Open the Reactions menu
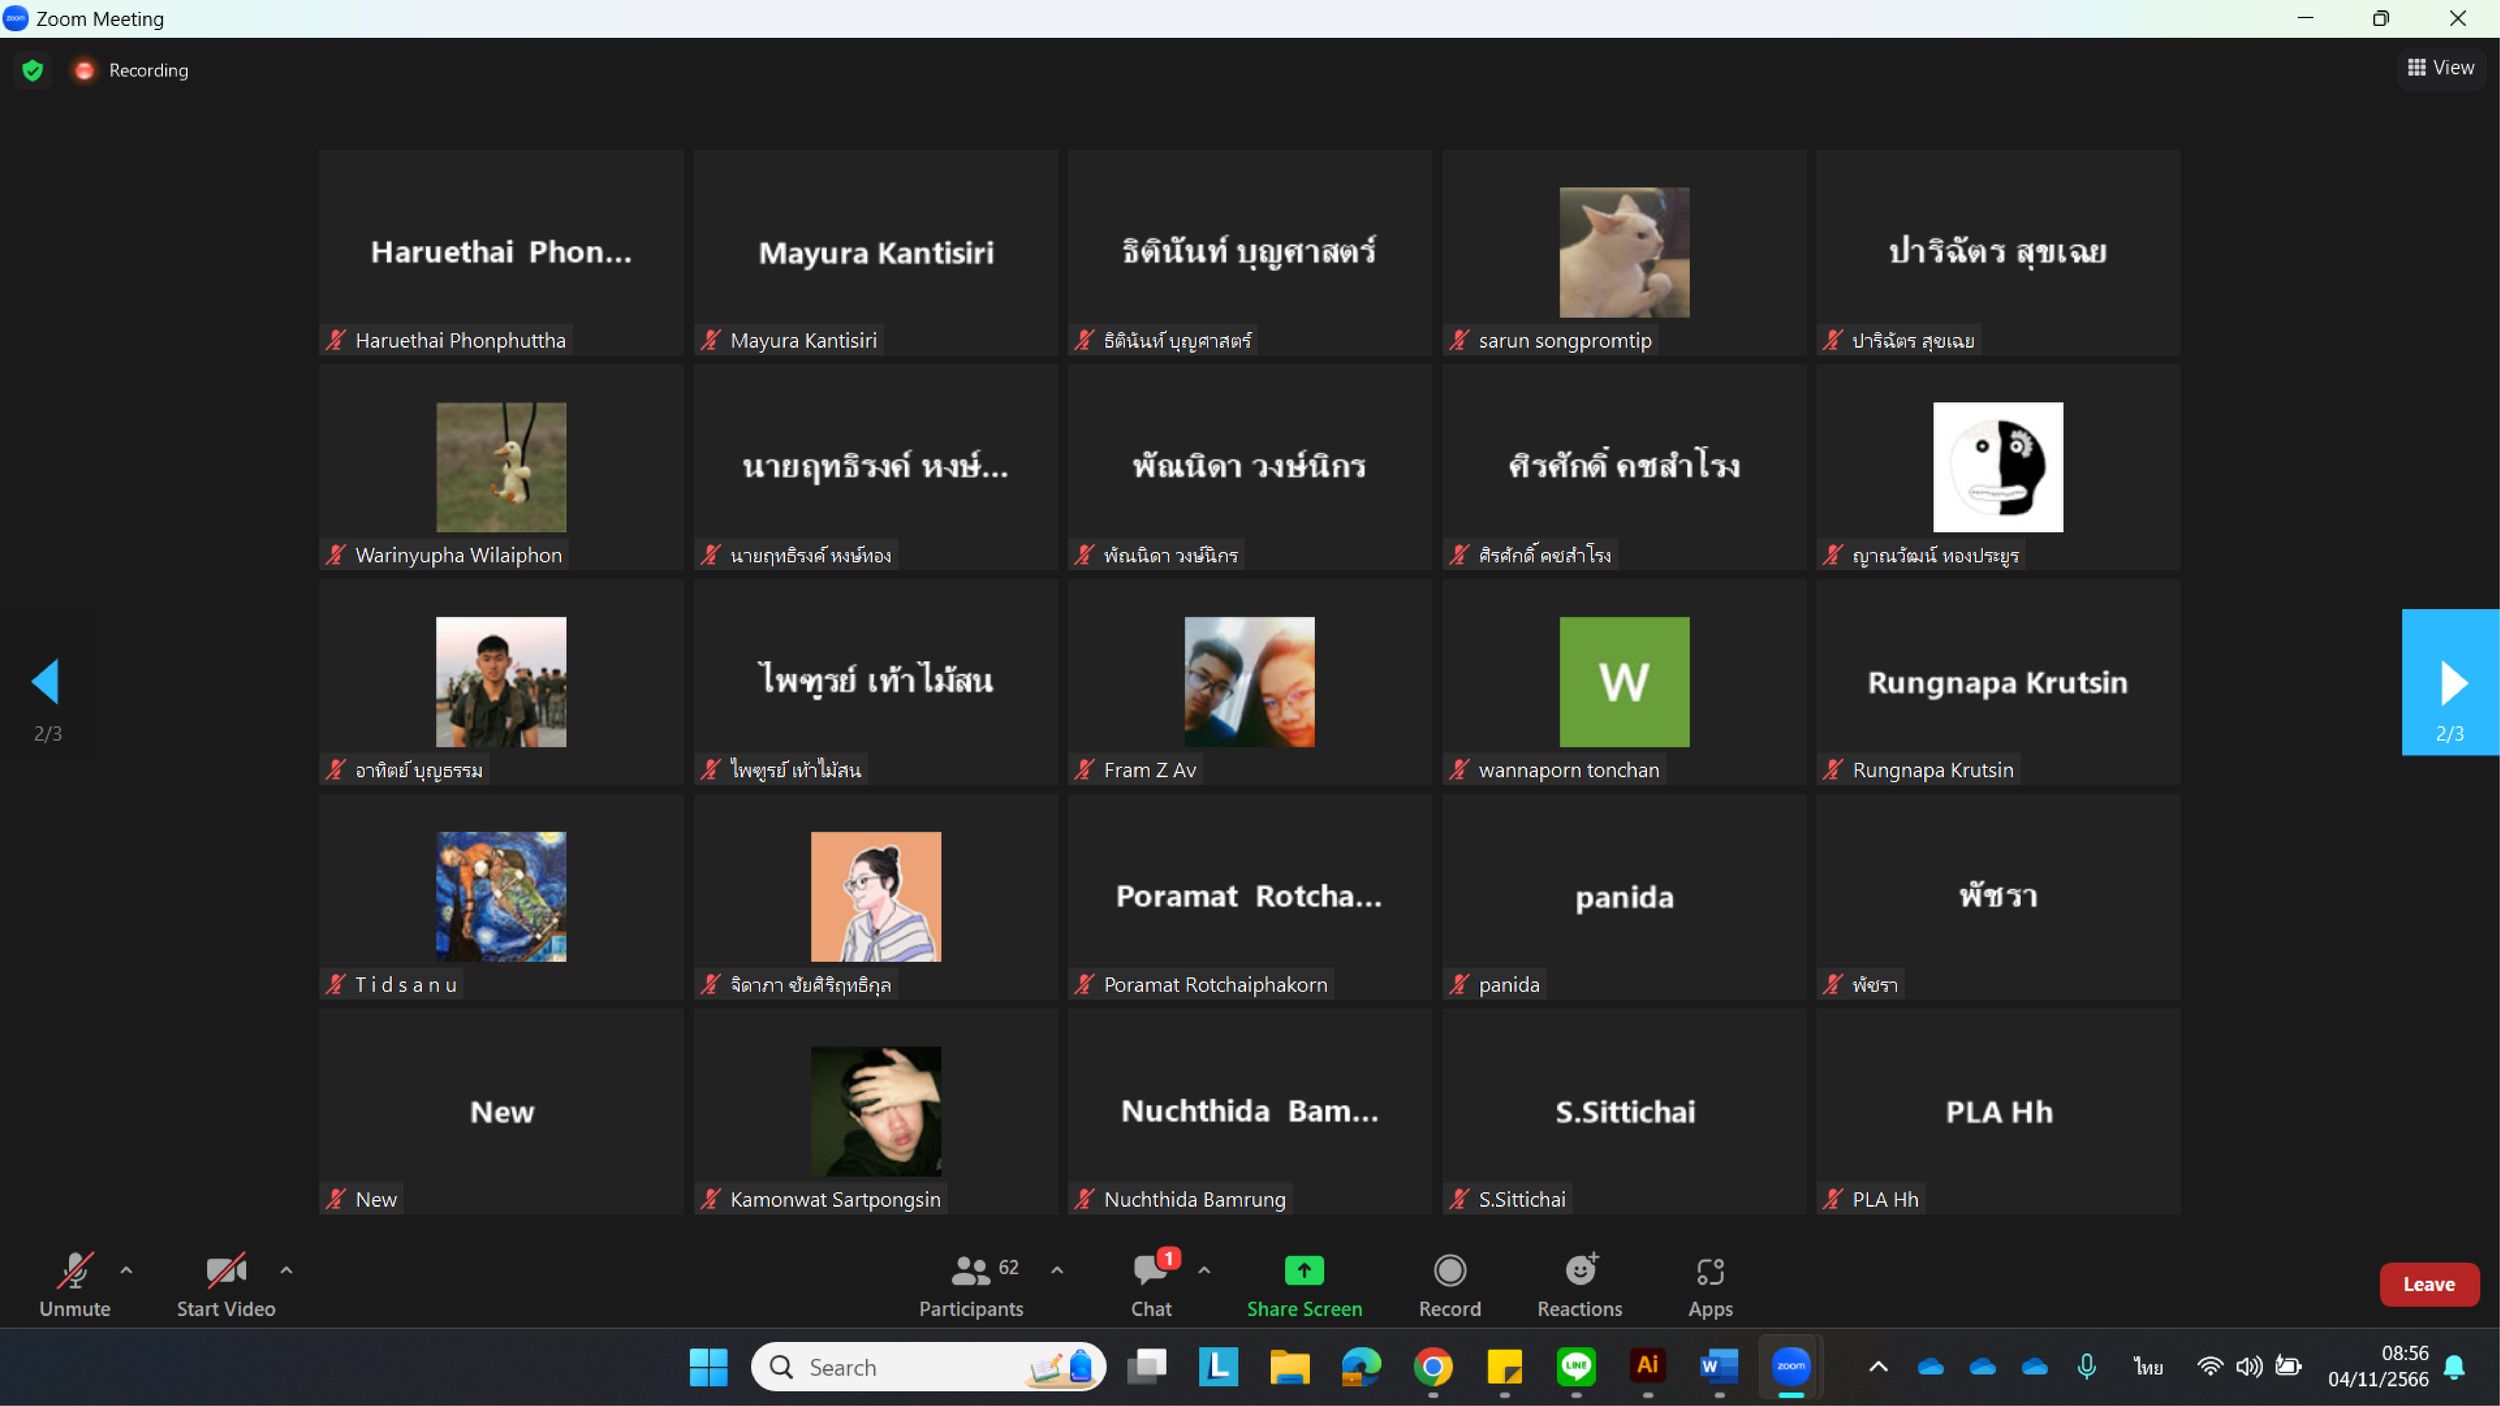Image resolution: width=2500 pixels, height=1406 pixels. pos(1579,1286)
